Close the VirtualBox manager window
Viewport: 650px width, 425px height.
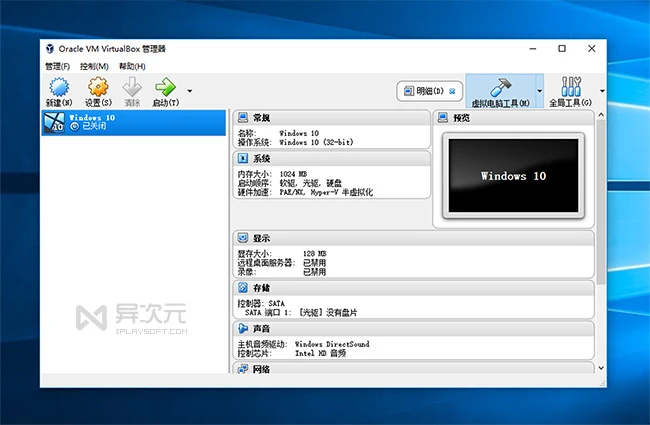(592, 49)
